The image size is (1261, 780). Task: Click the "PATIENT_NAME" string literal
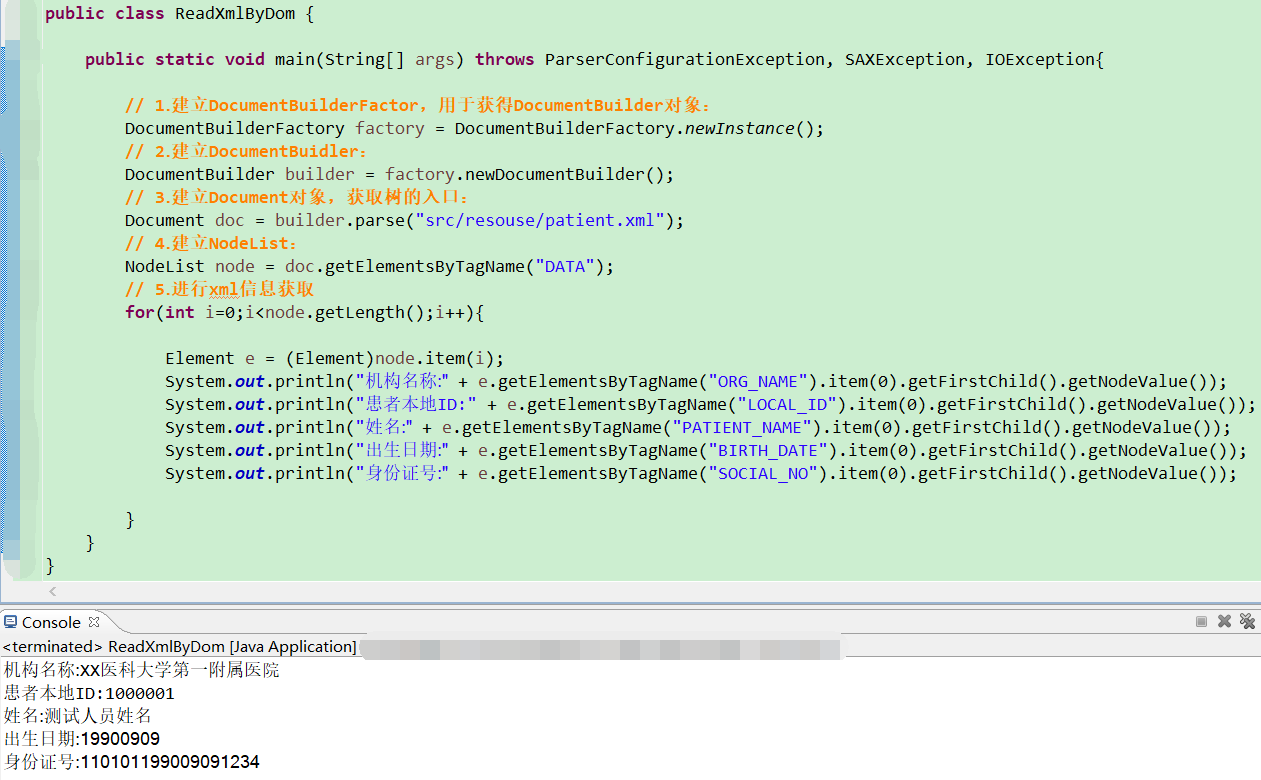(x=740, y=427)
